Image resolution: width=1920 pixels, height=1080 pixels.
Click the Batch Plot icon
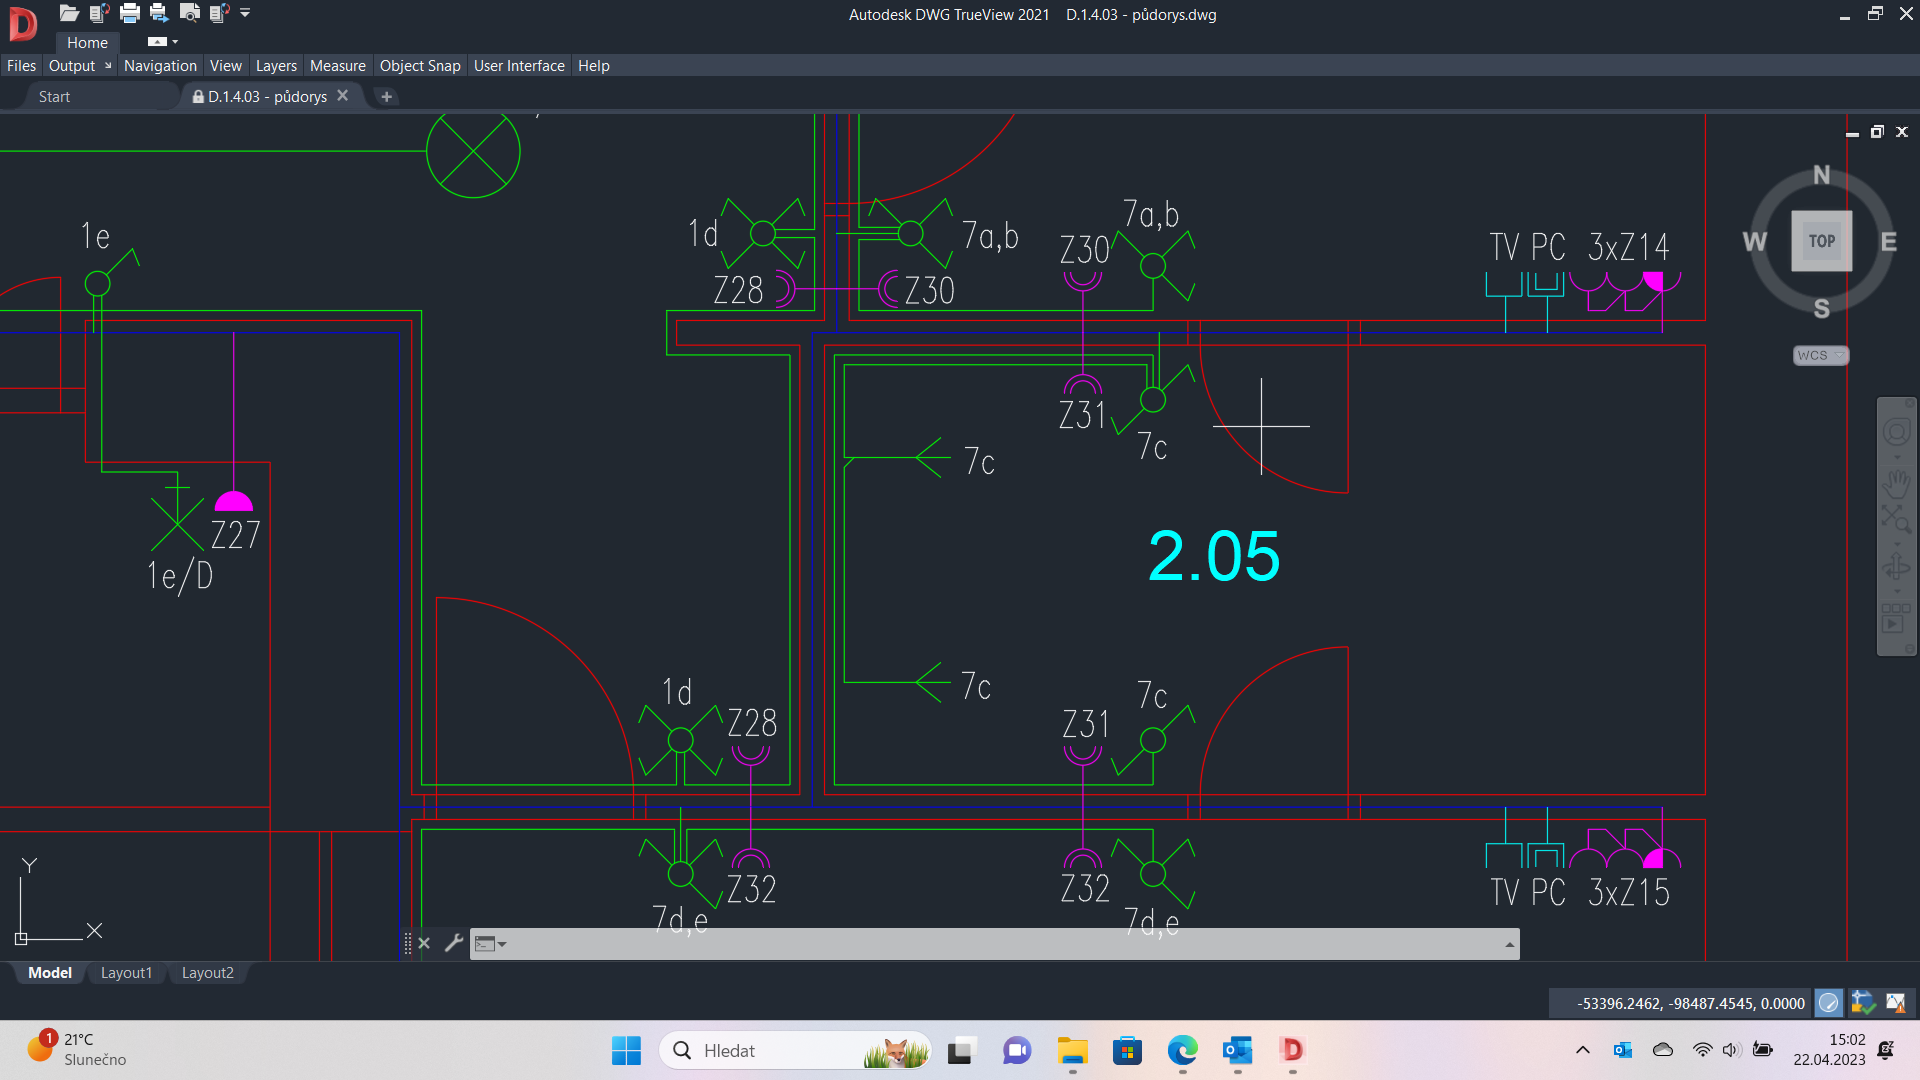[x=159, y=13]
